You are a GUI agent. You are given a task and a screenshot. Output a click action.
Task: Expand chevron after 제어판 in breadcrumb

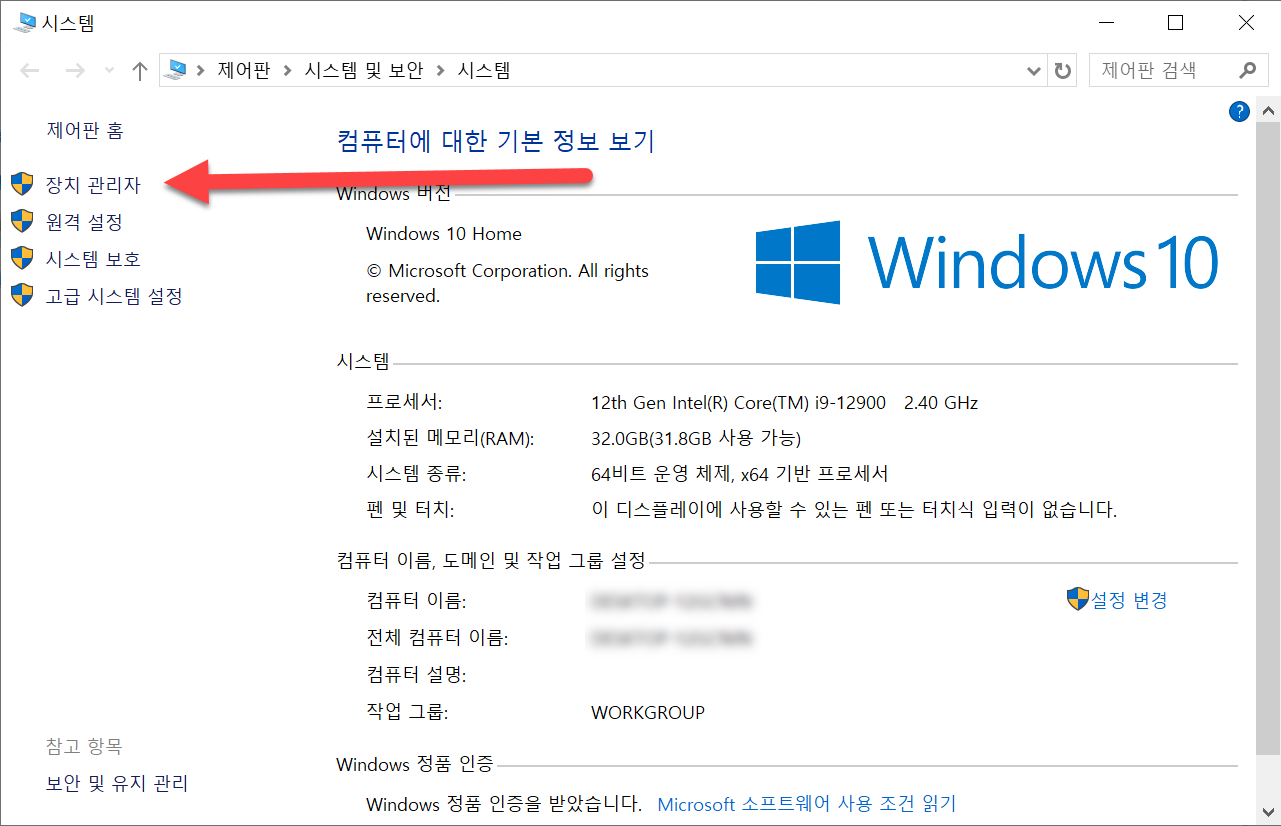pyautogui.click(x=287, y=71)
